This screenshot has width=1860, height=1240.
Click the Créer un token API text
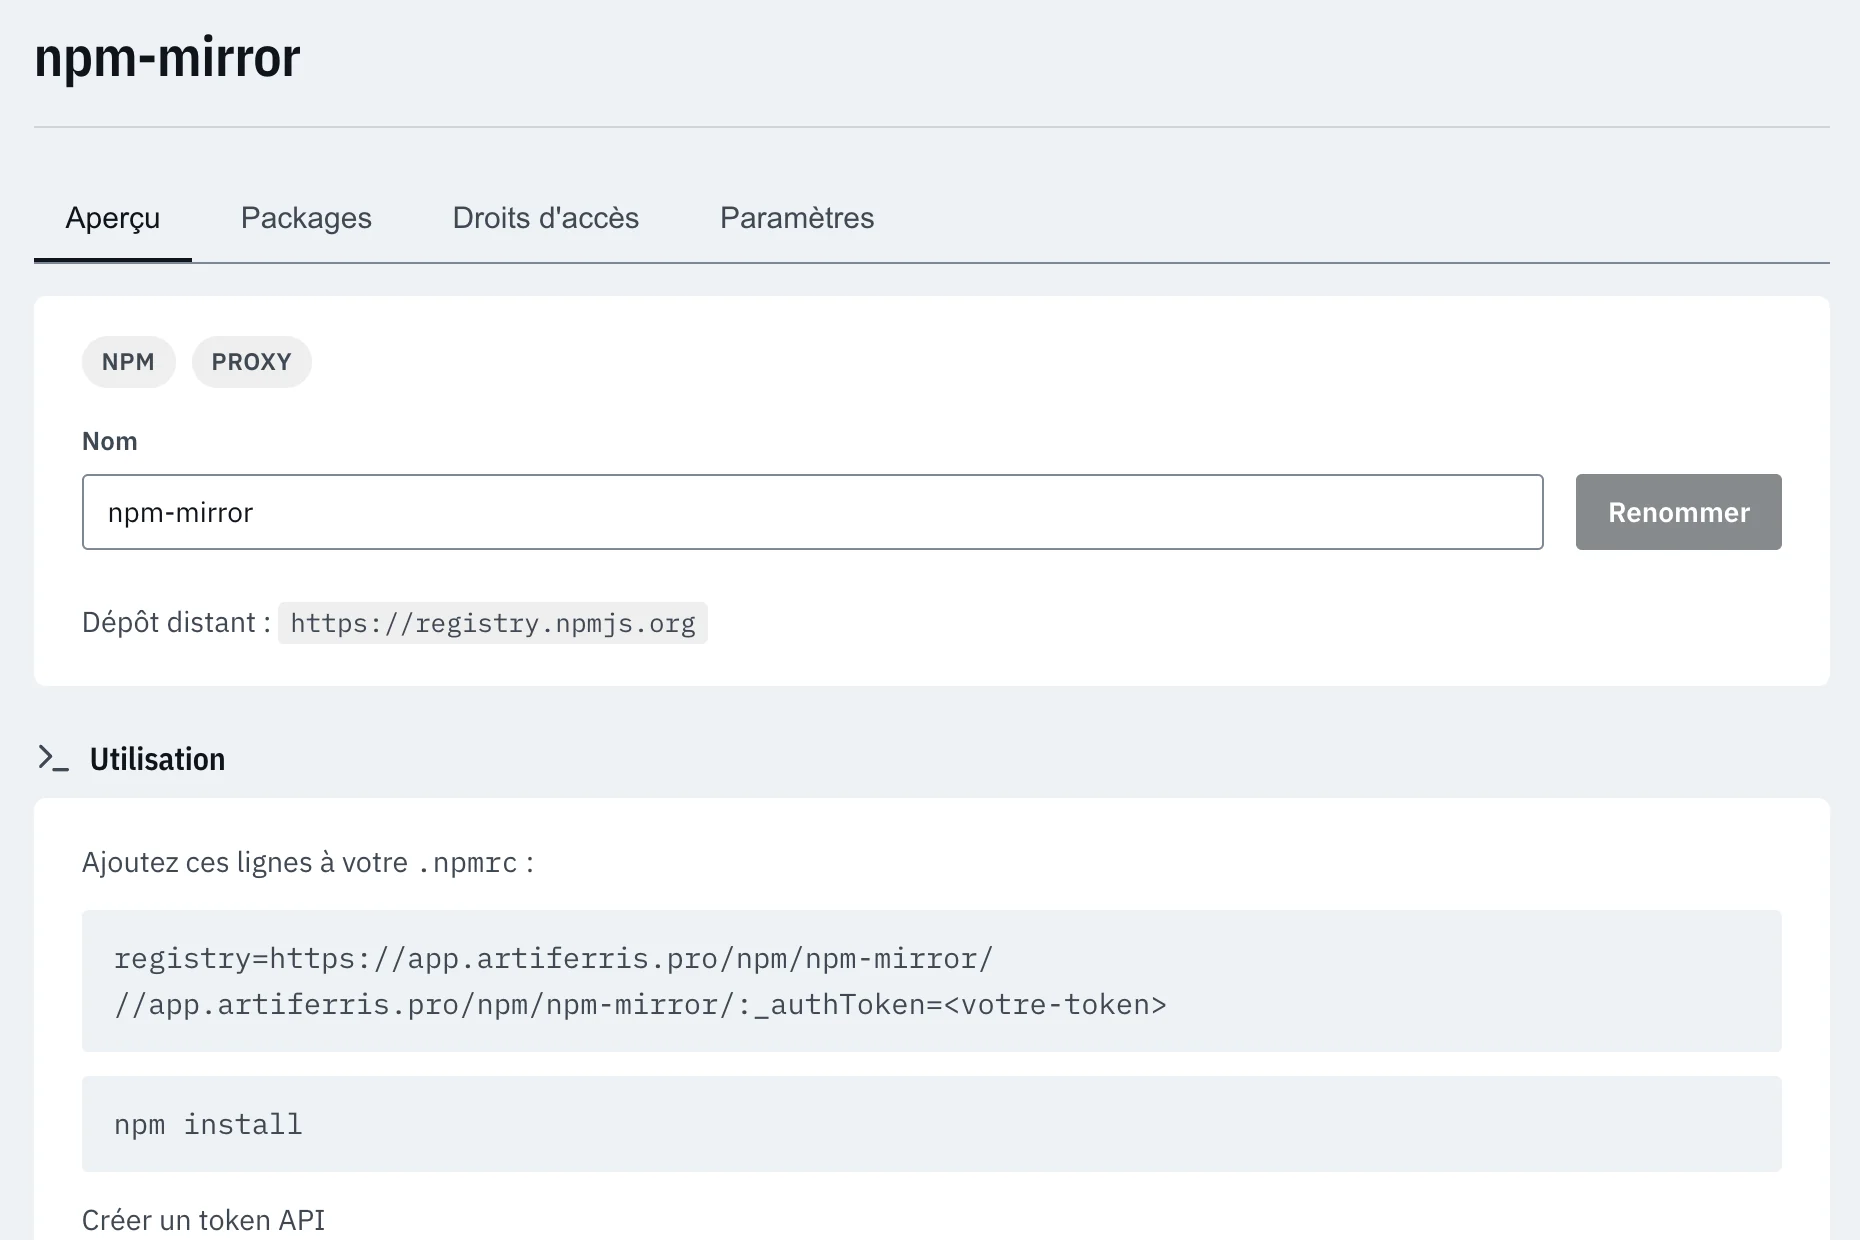tap(203, 1220)
